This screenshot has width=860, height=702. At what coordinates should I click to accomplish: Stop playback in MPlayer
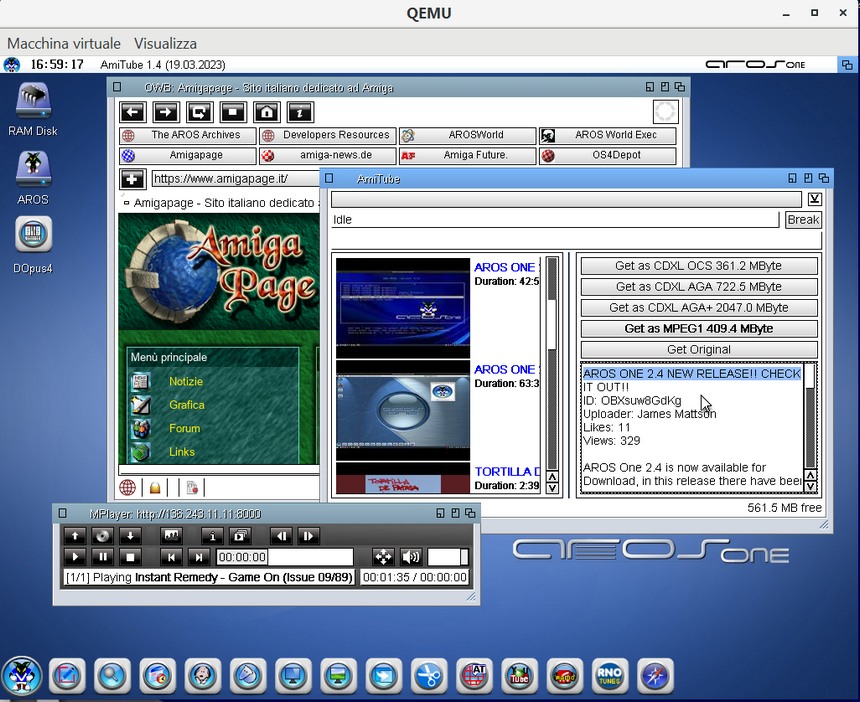point(130,557)
